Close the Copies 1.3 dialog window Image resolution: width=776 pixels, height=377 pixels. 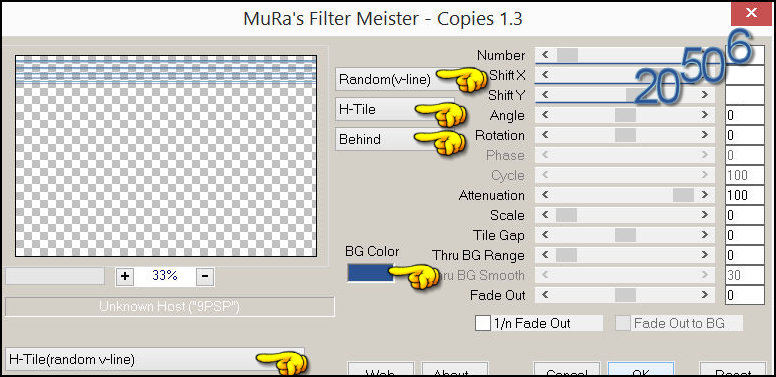click(752, 13)
